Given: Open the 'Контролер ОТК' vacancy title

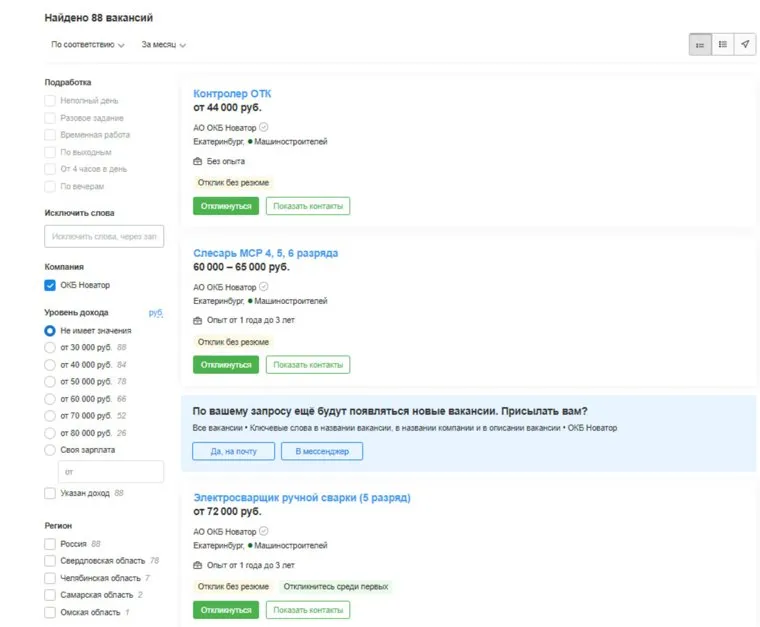Looking at the screenshot, I should pyautogui.click(x=231, y=94).
